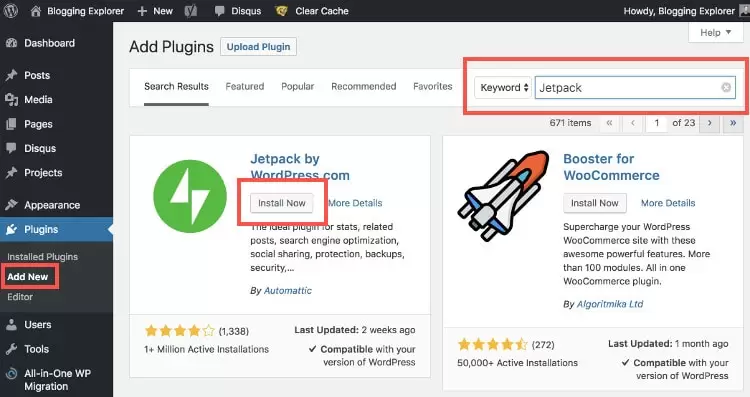Click the plus icon next to New
This screenshot has width=750, height=397.
tap(142, 11)
